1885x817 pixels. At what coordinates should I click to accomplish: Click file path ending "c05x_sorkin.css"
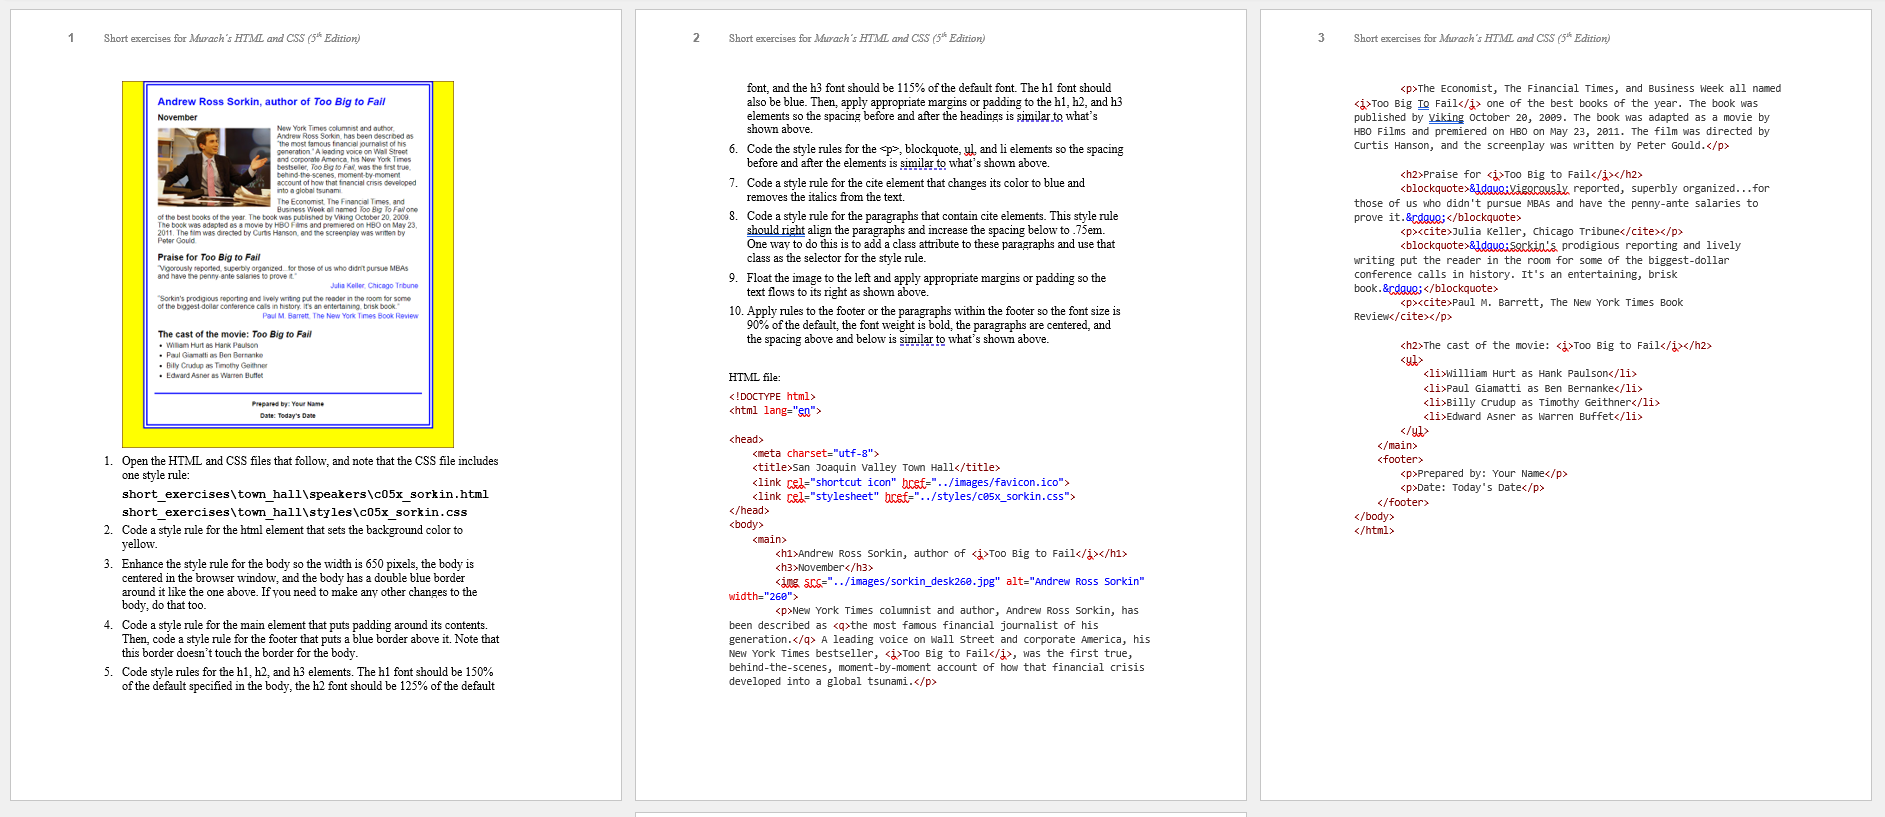point(294,512)
